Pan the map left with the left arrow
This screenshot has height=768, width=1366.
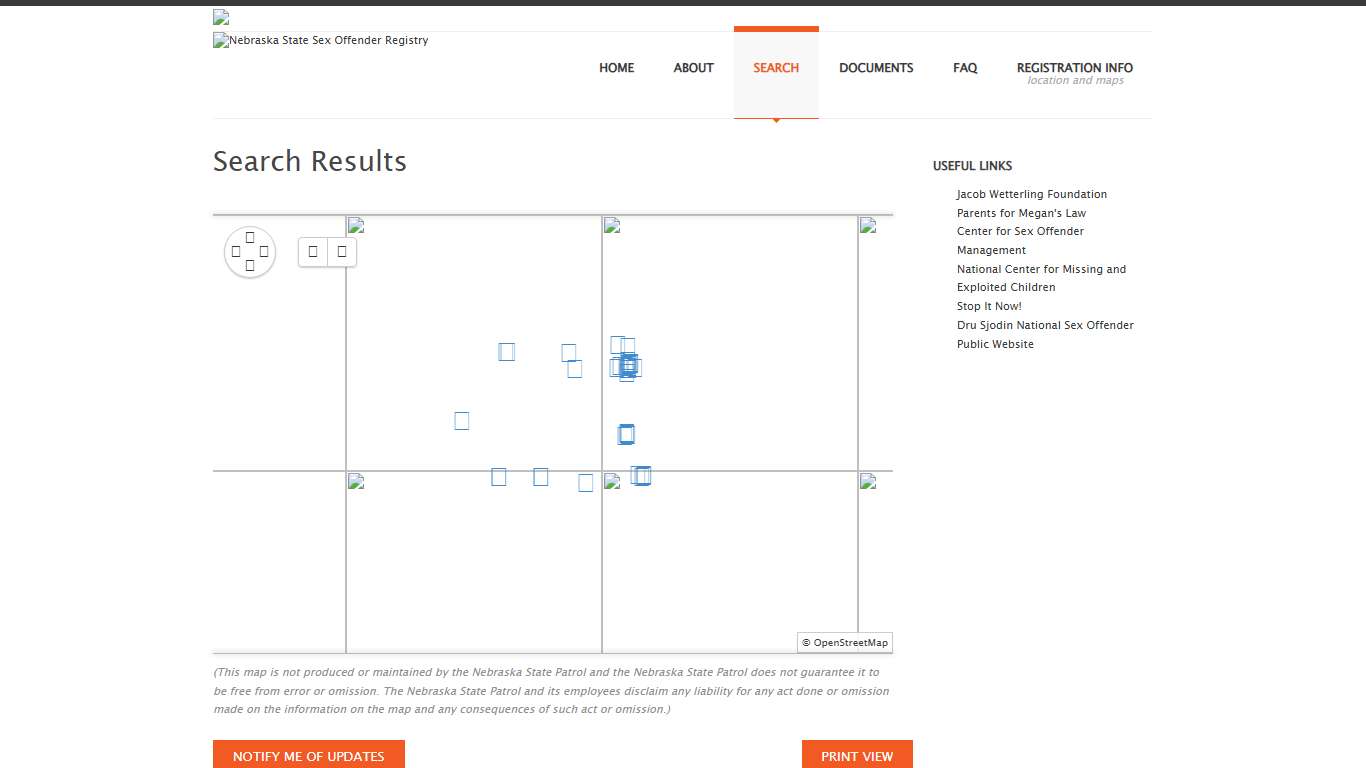[236, 252]
